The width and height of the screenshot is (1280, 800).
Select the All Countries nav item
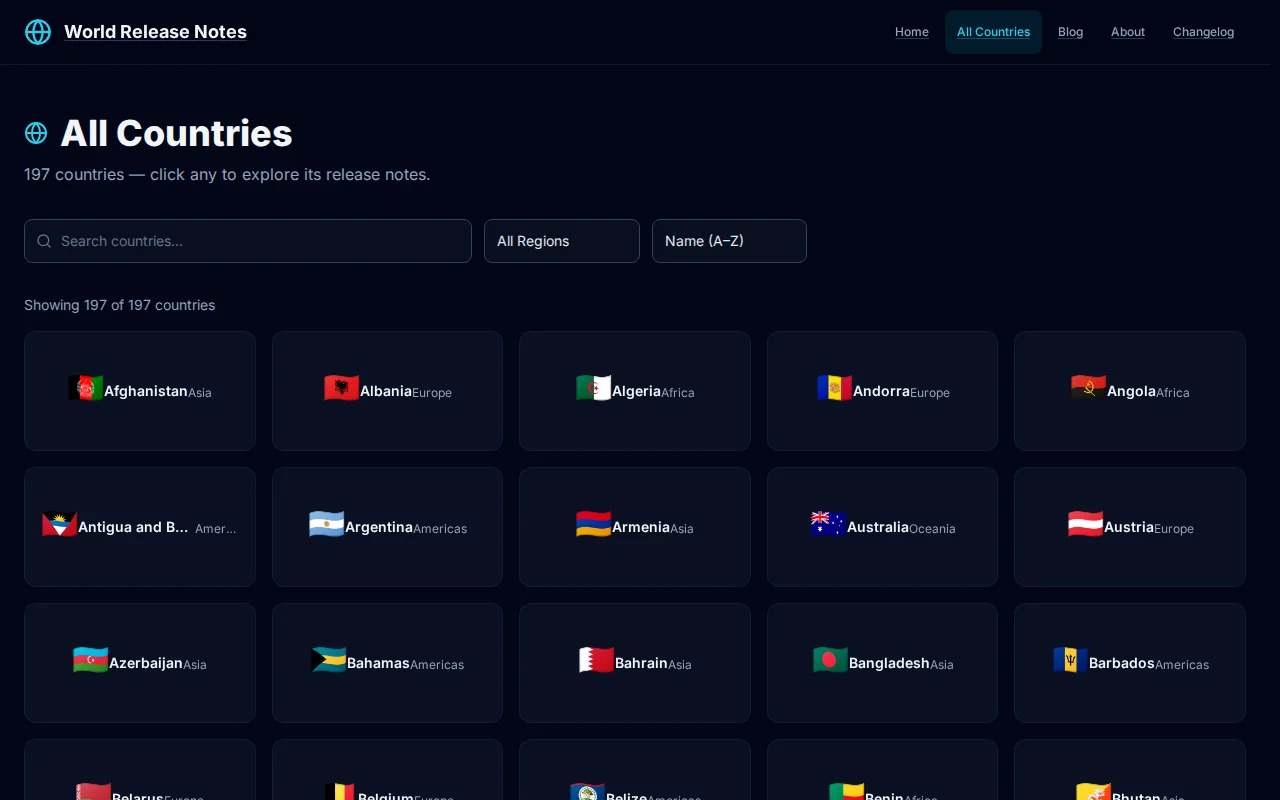[x=993, y=32]
